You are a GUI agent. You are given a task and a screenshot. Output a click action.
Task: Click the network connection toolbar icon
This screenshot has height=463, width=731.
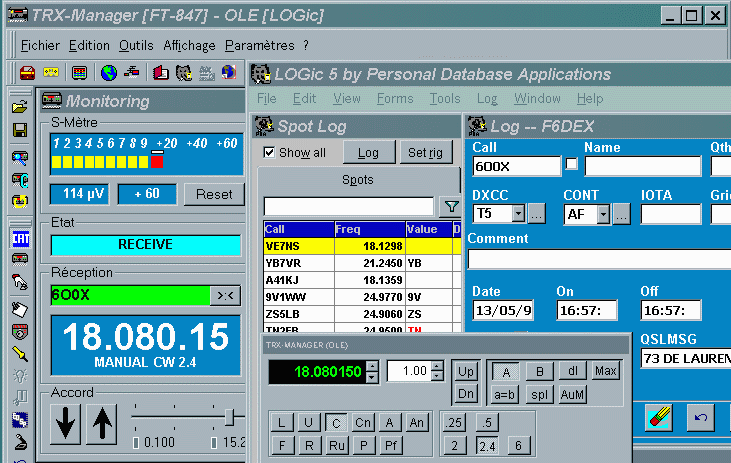132,72
